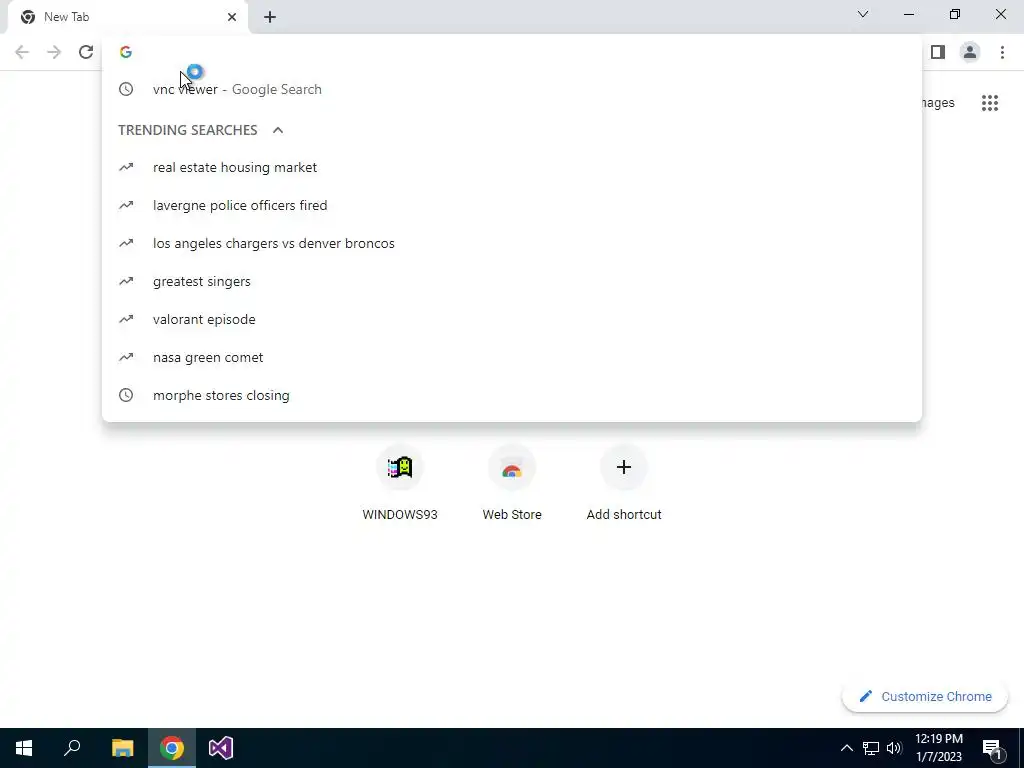This screenshot has height=768, width=1024.
Task: Reload the page with the refresh icon
Action: click(x=86, y=52)
